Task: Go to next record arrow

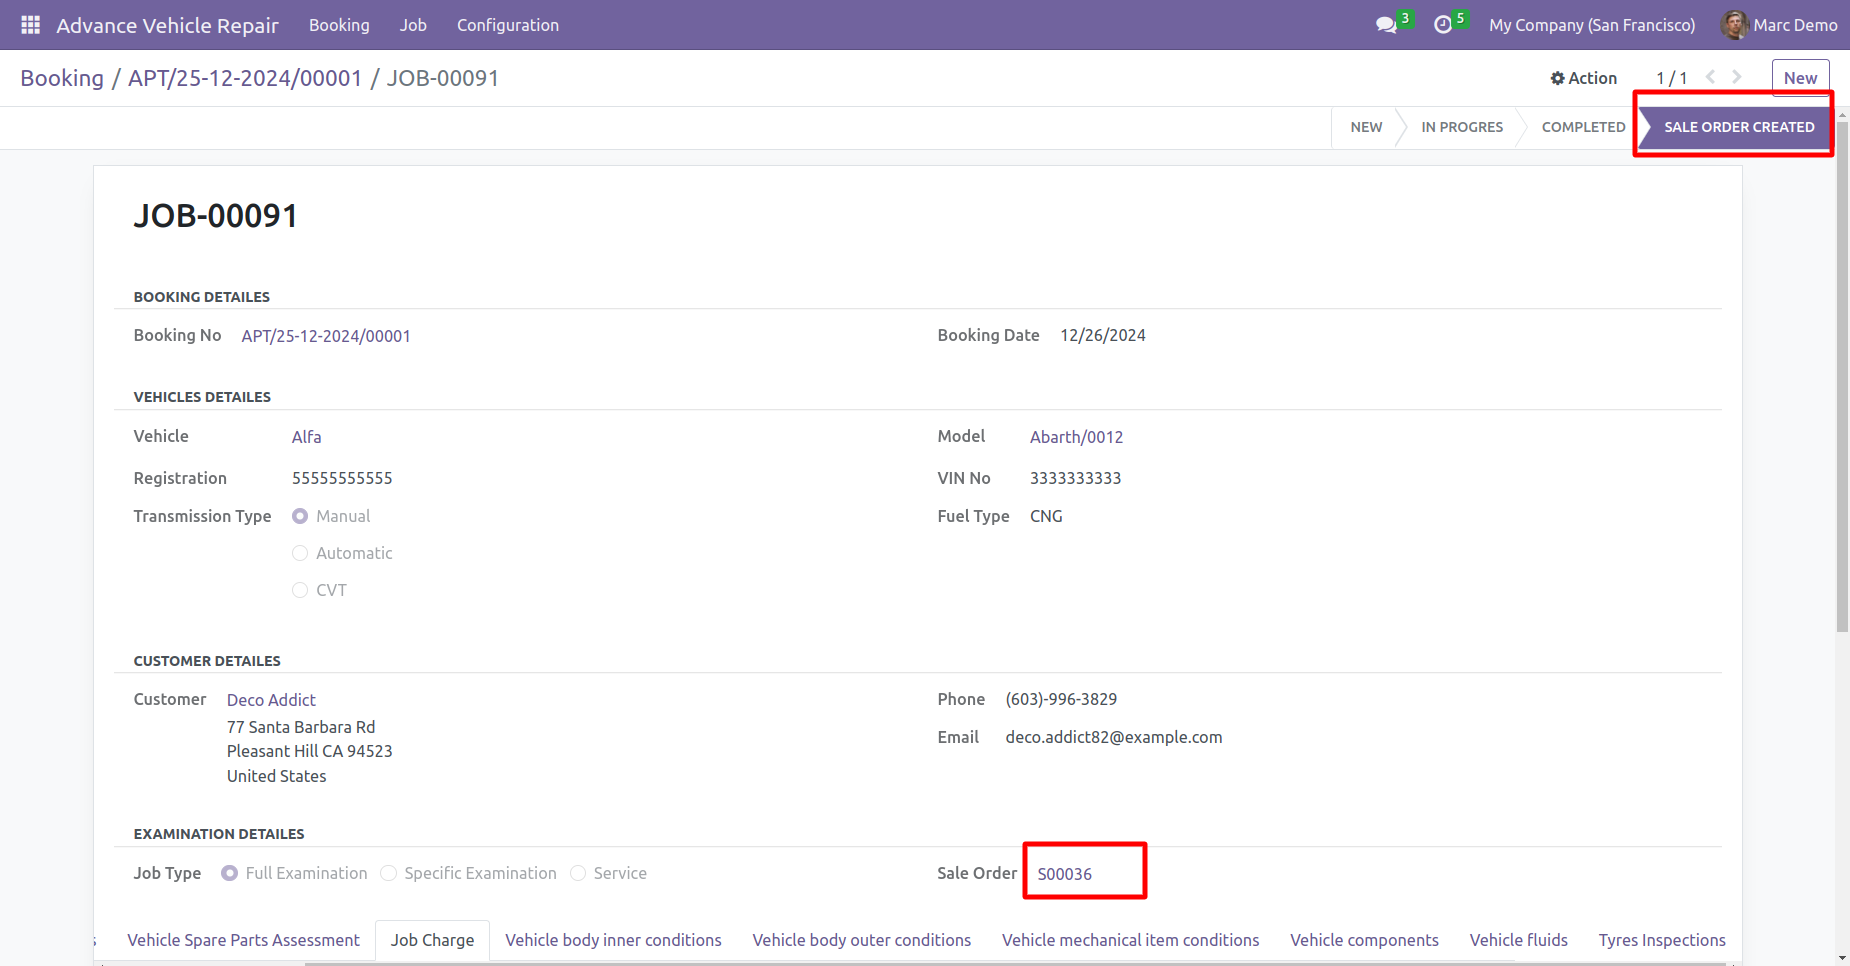Action: tap(1737, 77)
